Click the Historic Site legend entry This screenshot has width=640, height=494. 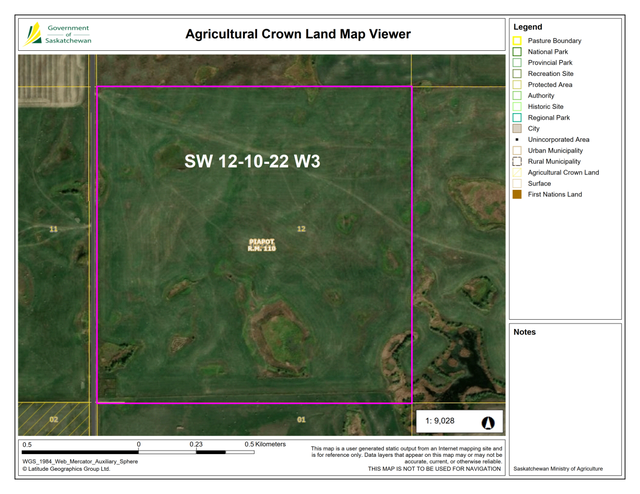coord(545,106)
